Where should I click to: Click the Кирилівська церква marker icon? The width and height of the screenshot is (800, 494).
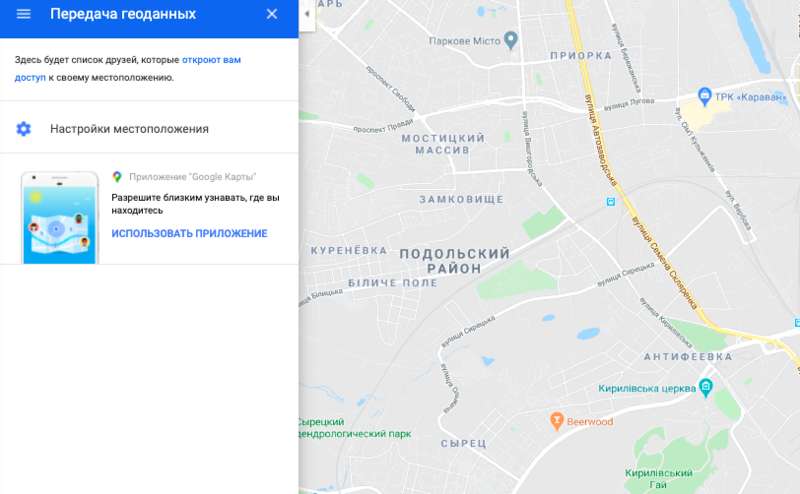[706, 387]
